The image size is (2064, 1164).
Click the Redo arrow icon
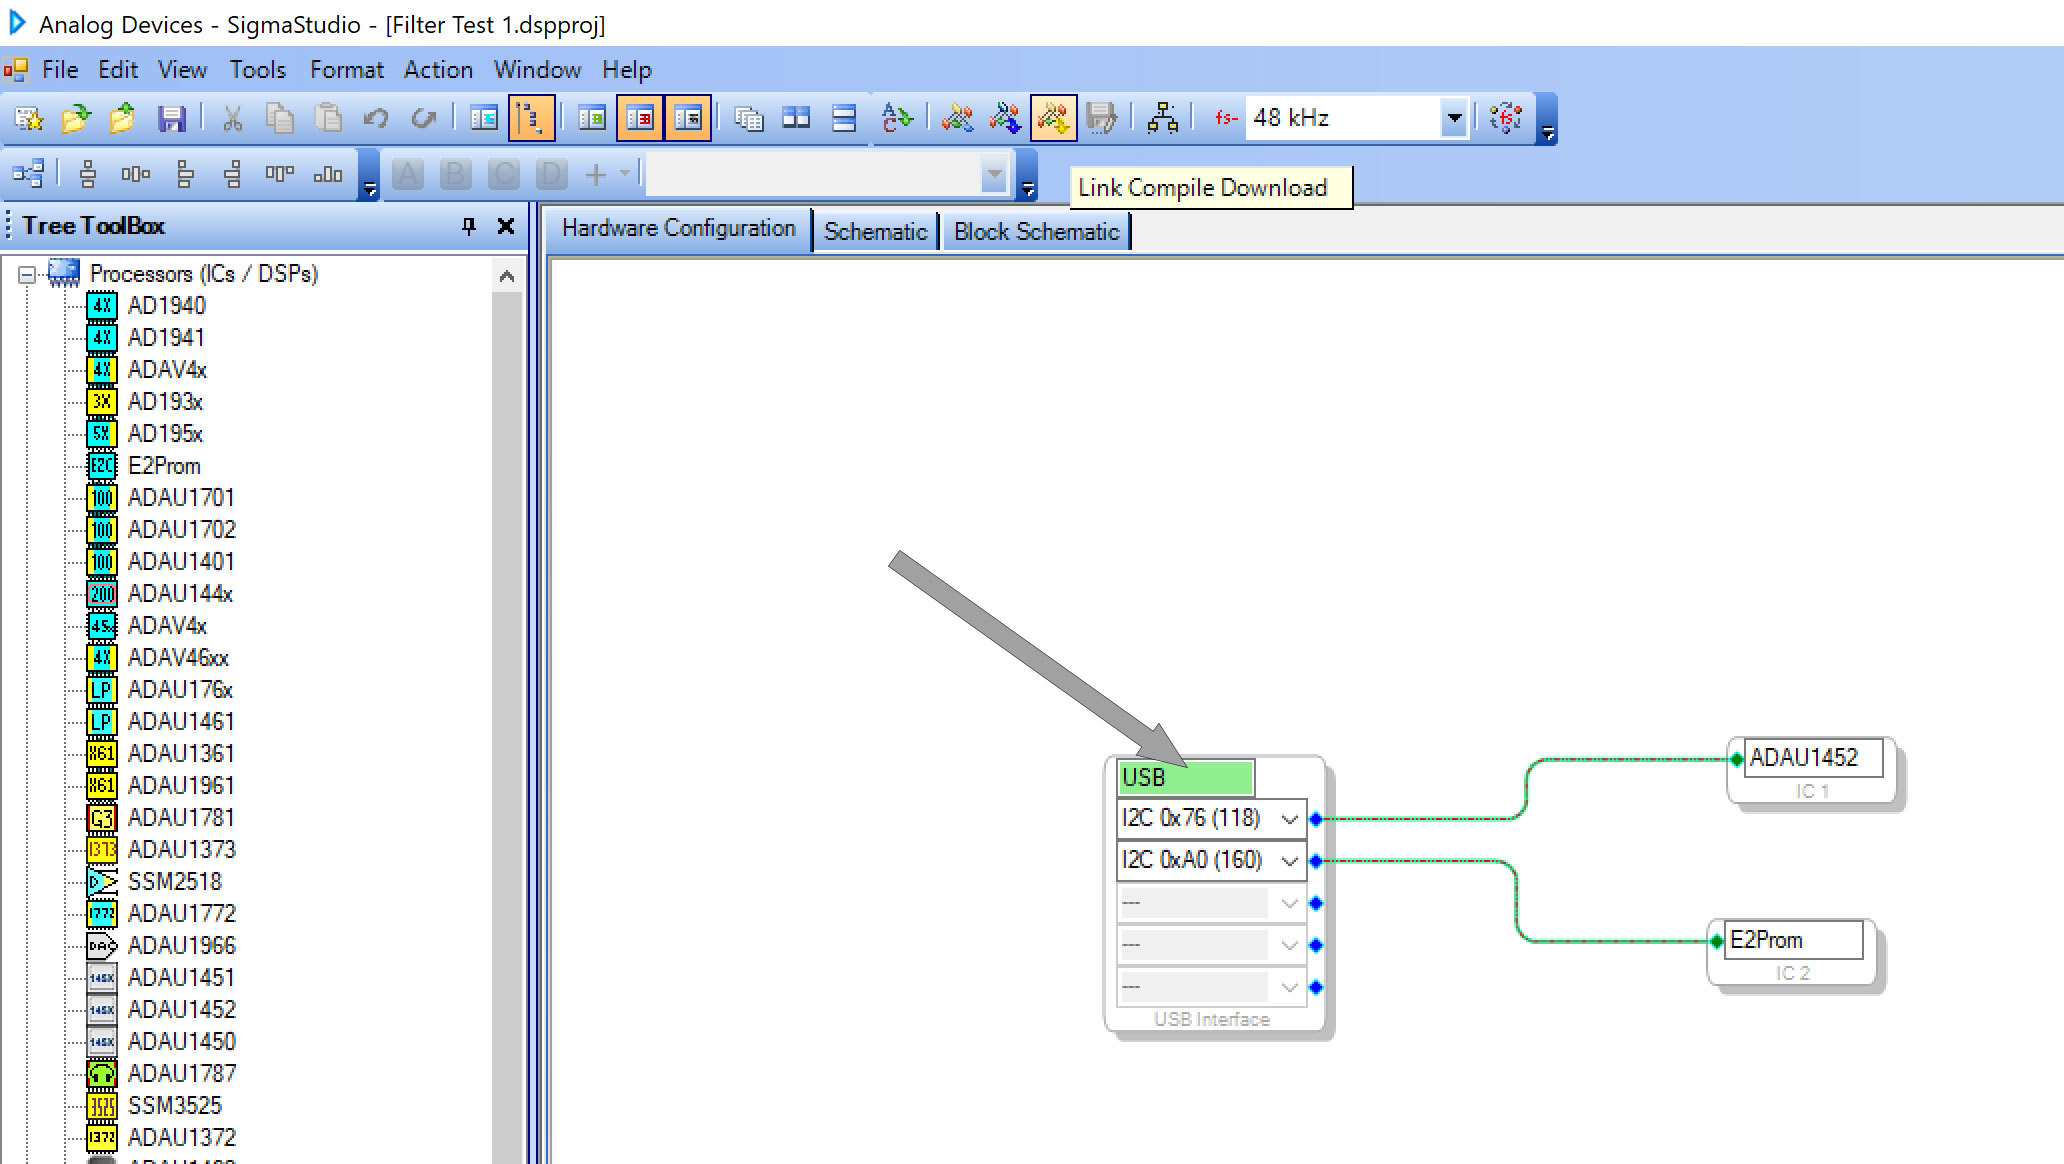point(424,119)
